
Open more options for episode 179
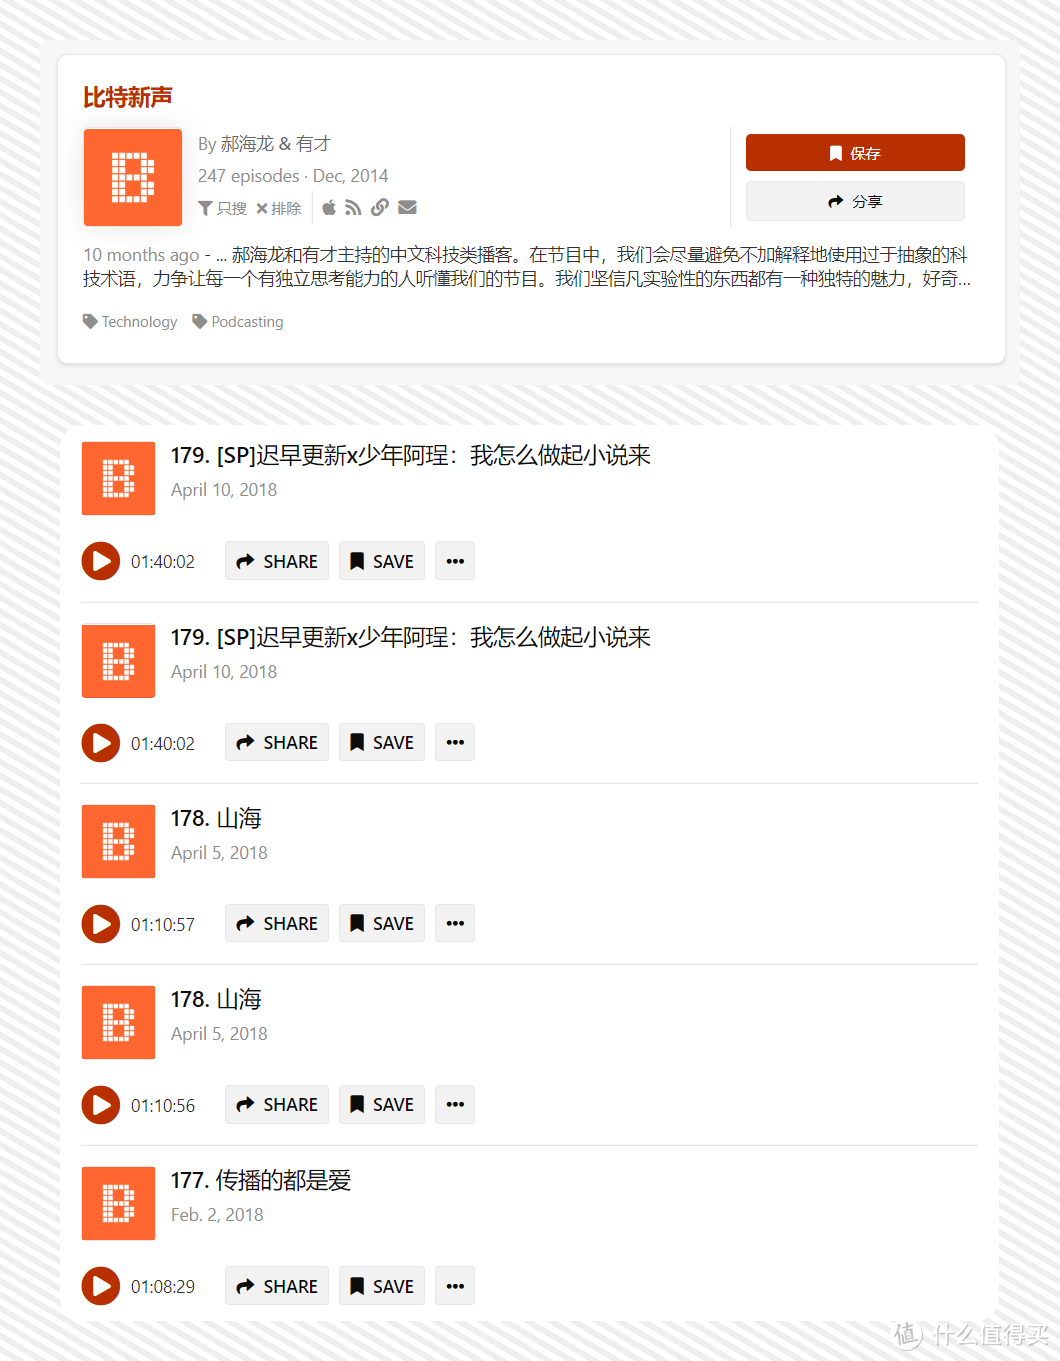(x=454, y=561)
